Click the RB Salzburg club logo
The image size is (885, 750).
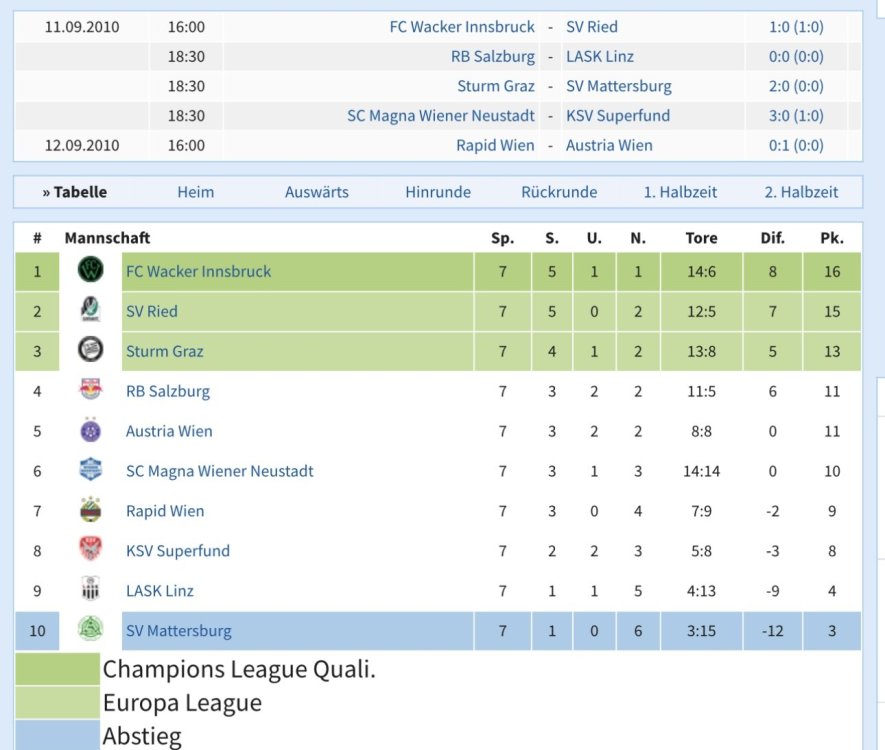click(x=91, y=391)
